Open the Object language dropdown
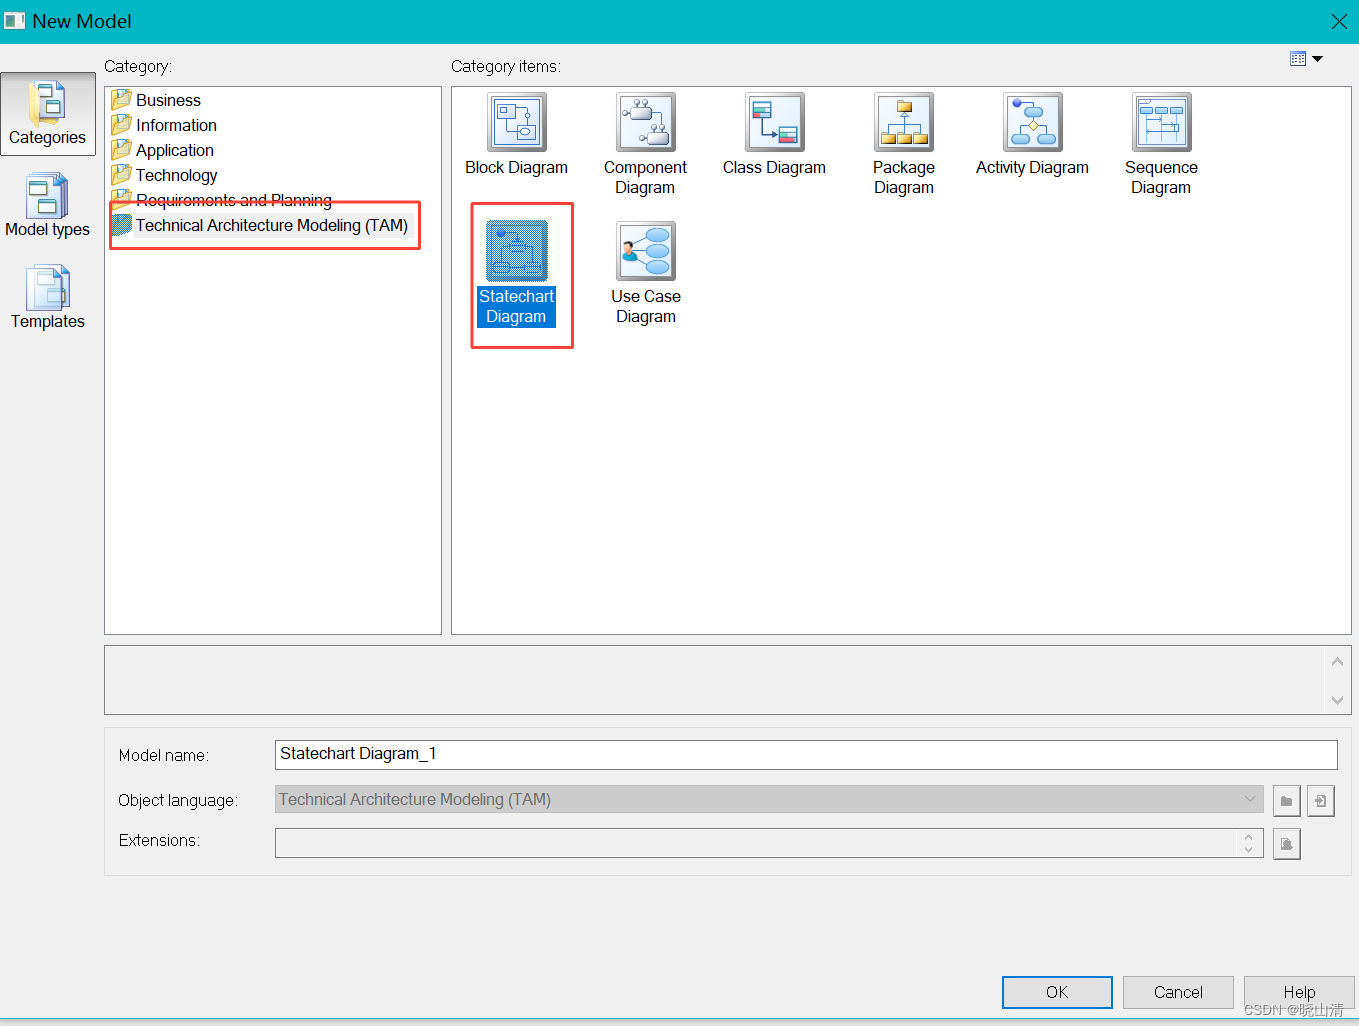Viewport: 1359px width, 1026px height. point(1250,799)
